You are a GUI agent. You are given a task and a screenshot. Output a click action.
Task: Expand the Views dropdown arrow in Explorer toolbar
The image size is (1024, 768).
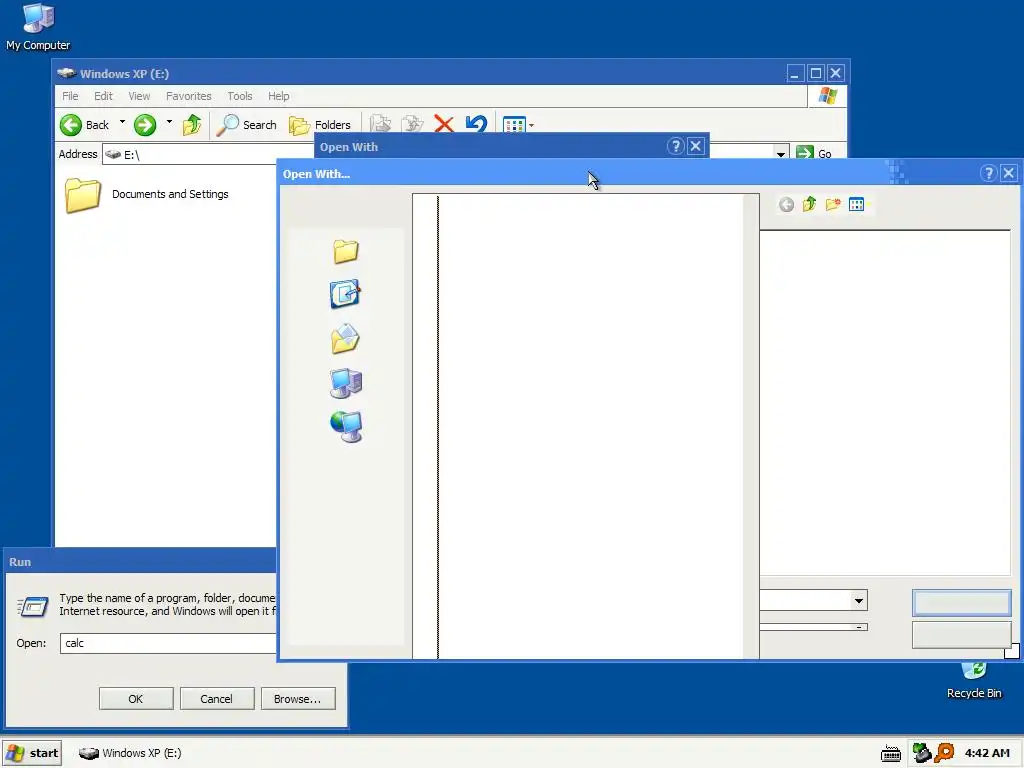pyautogui.click(x=532, y=125)
